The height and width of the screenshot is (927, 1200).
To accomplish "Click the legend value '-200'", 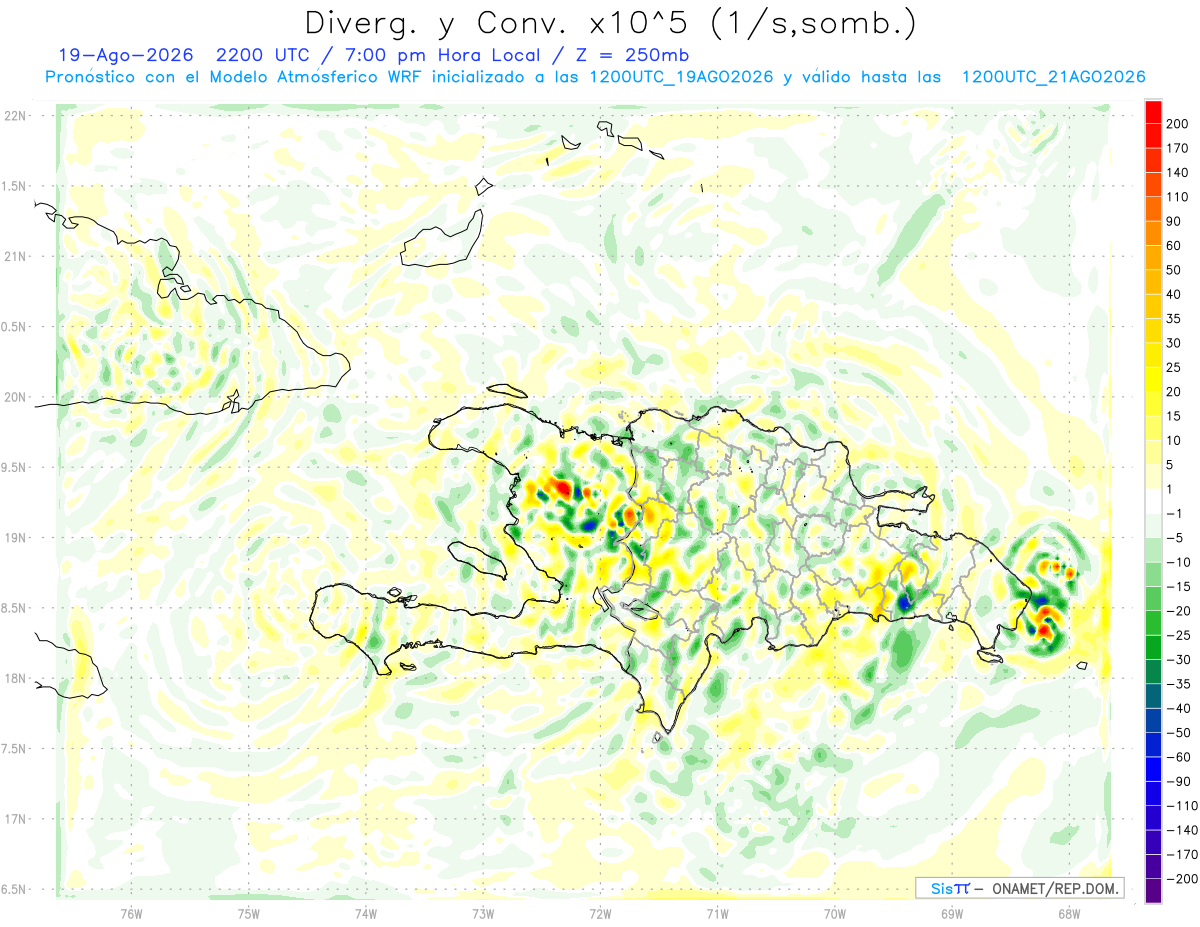I will point(1181,879).
